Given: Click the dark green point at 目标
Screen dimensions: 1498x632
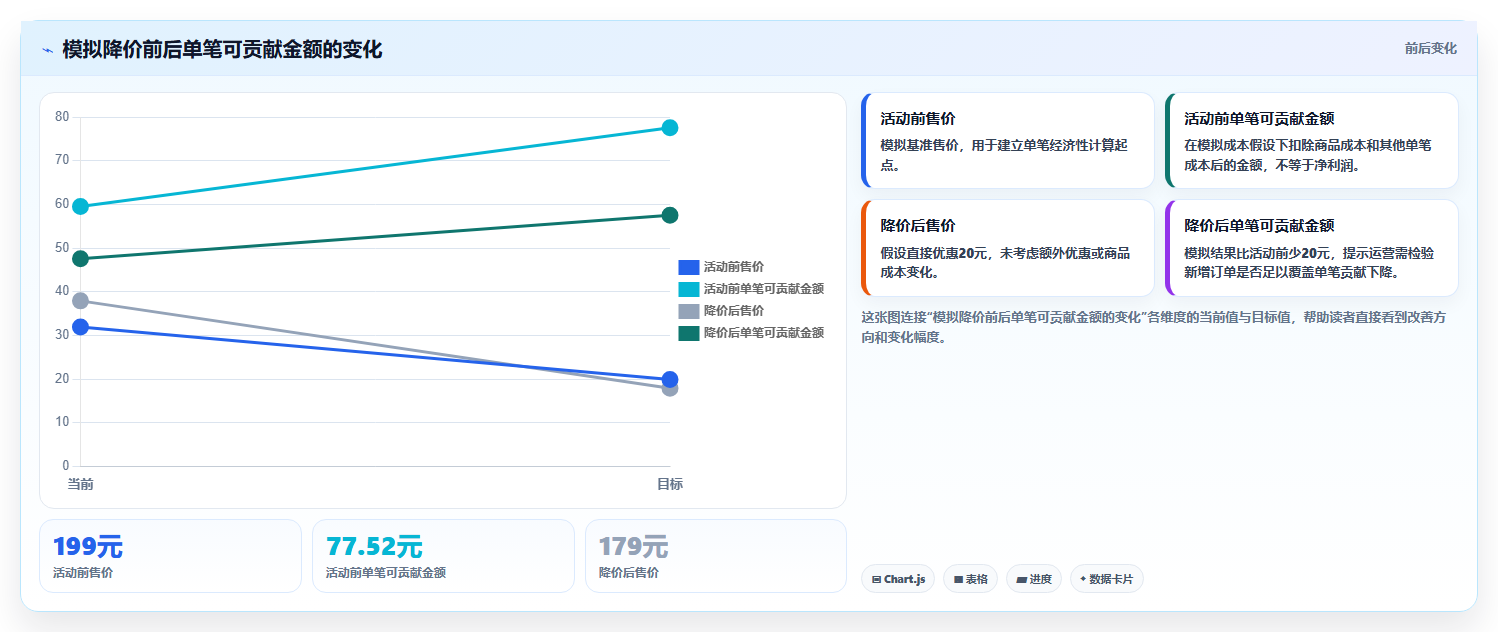Looking at the screenshot, I should (x=670, y=215).
